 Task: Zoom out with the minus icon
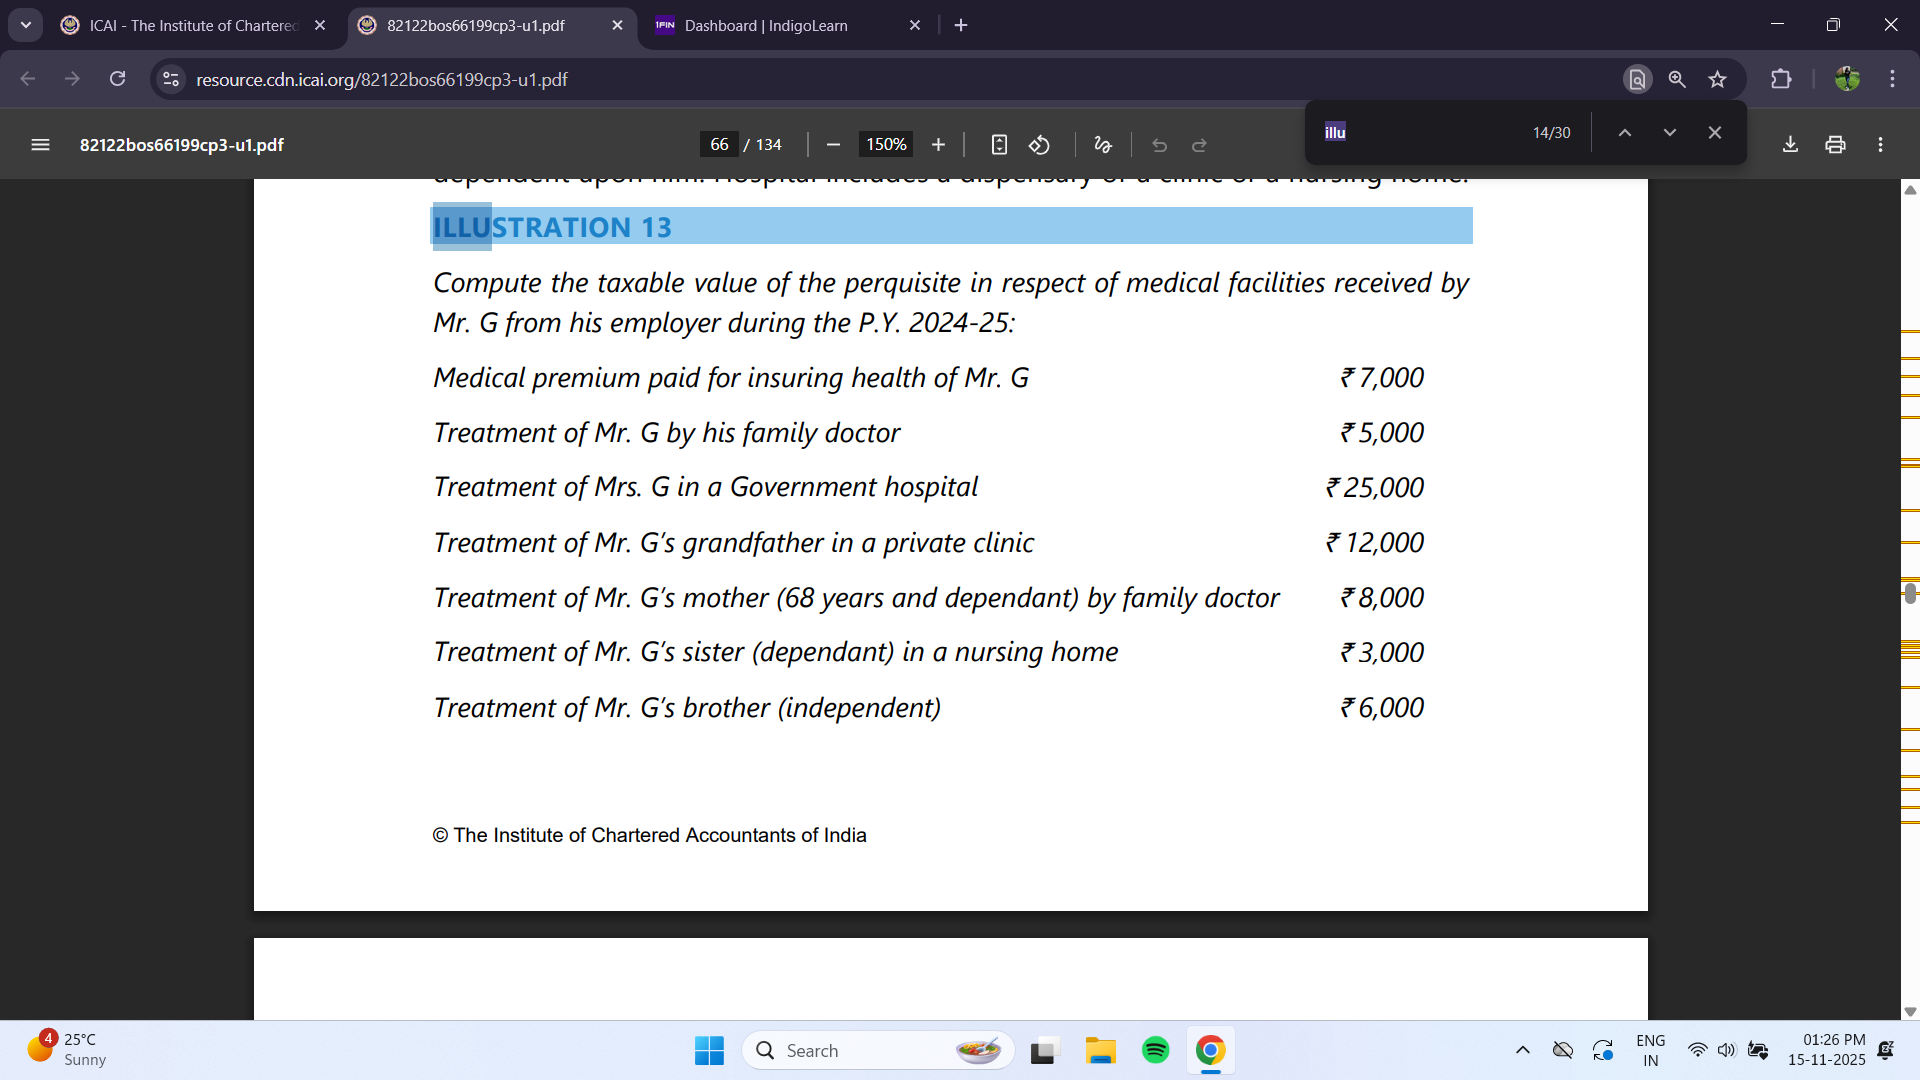[833, 145]
